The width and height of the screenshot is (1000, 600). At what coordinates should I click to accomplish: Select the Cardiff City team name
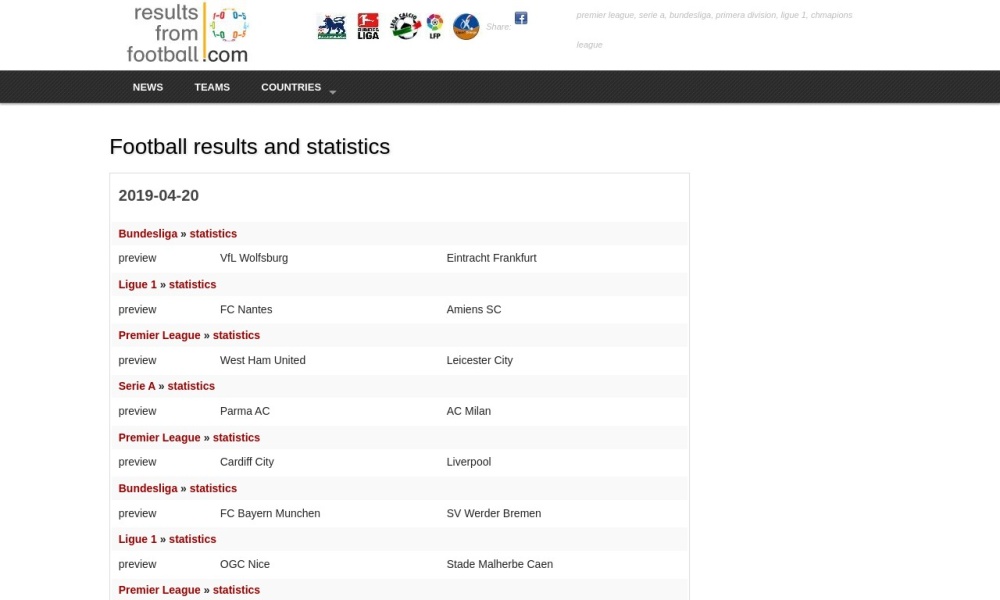pyautogui.click(x=247, y=462)
